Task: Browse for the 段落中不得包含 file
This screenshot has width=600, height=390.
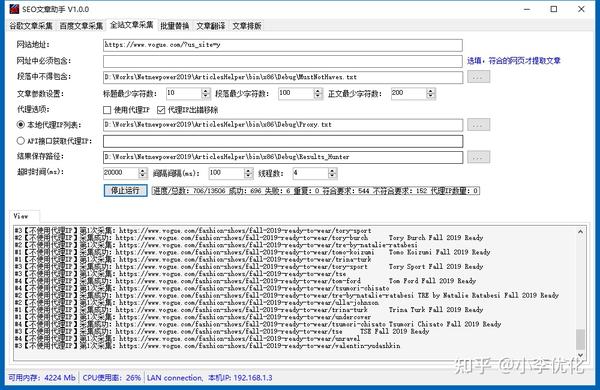Action: click(x=478, y=77)
